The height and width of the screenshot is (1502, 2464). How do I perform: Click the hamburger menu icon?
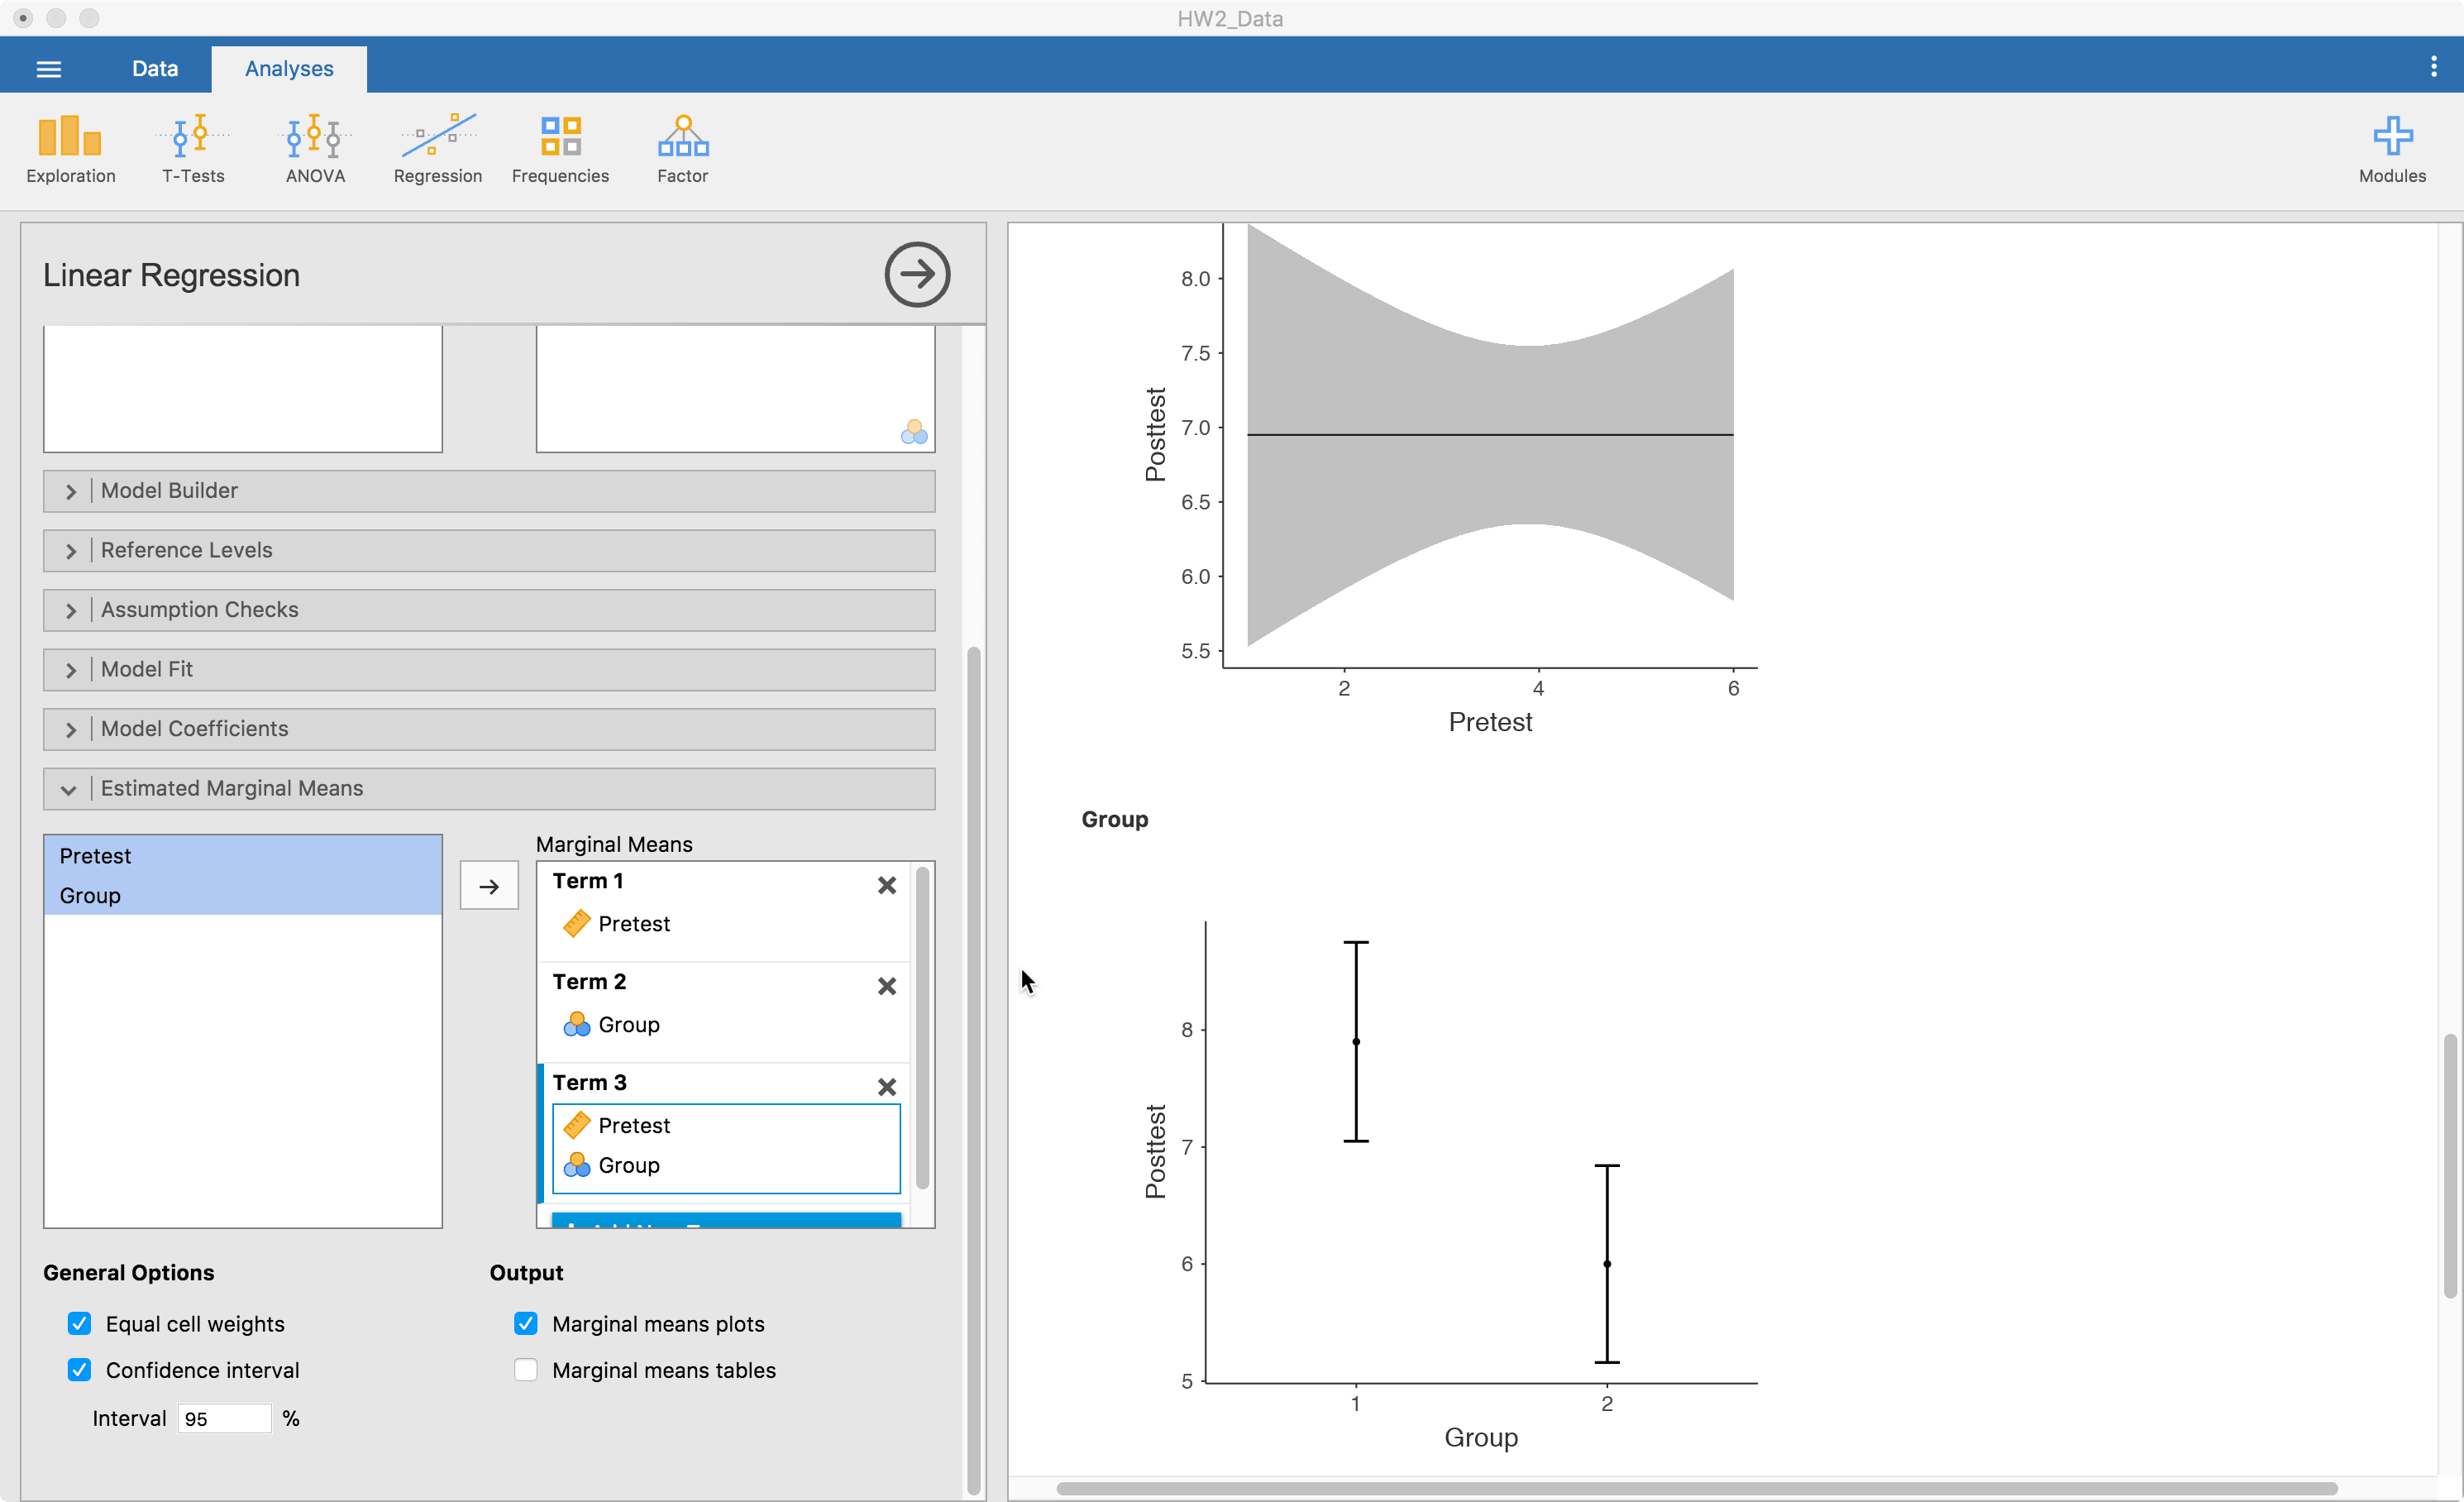(48, 67)
